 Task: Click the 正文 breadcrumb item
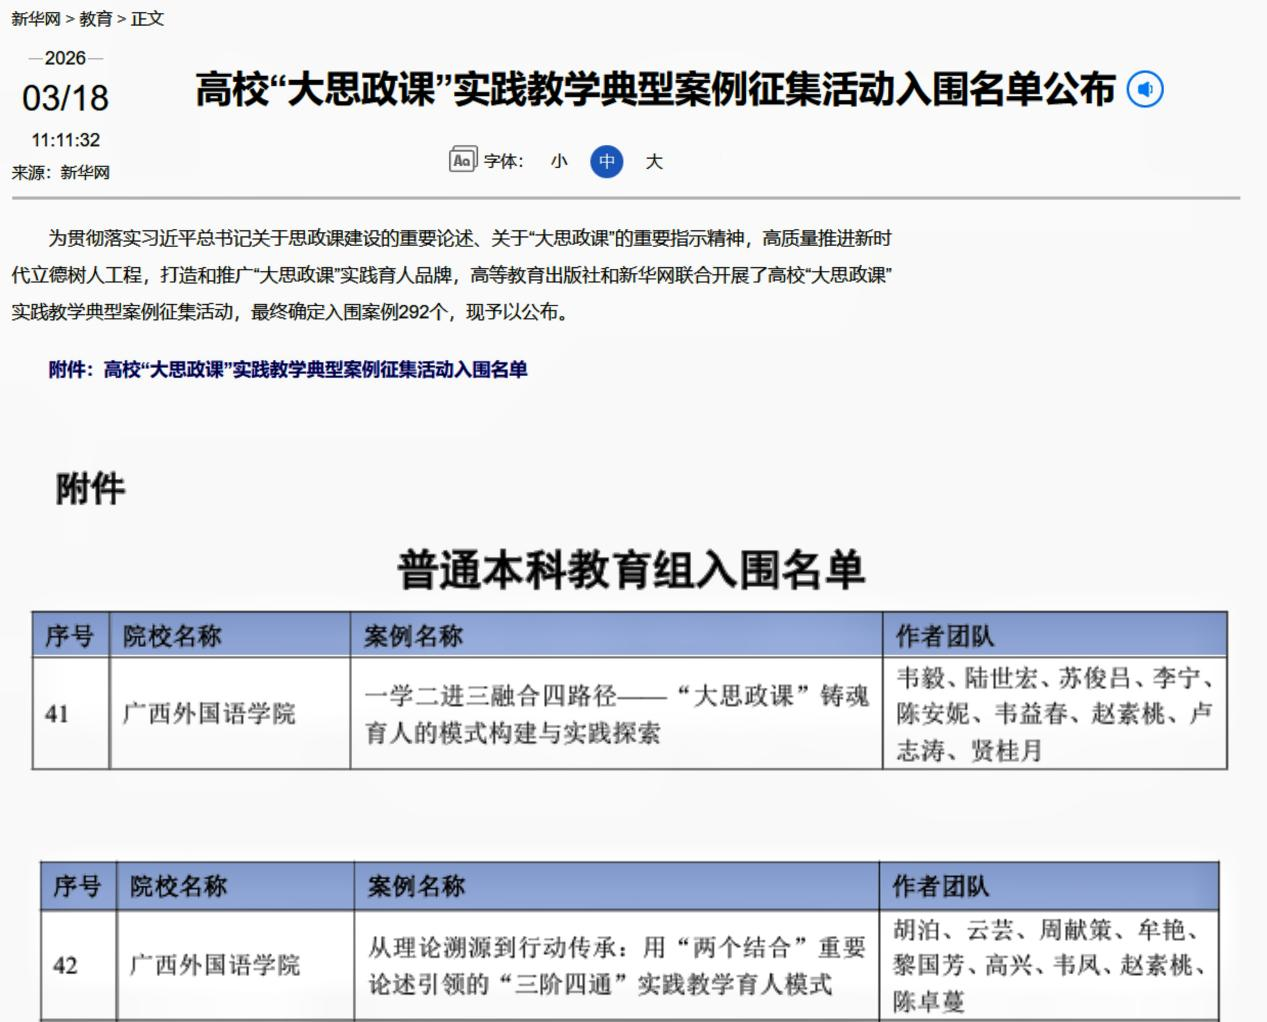147,19
